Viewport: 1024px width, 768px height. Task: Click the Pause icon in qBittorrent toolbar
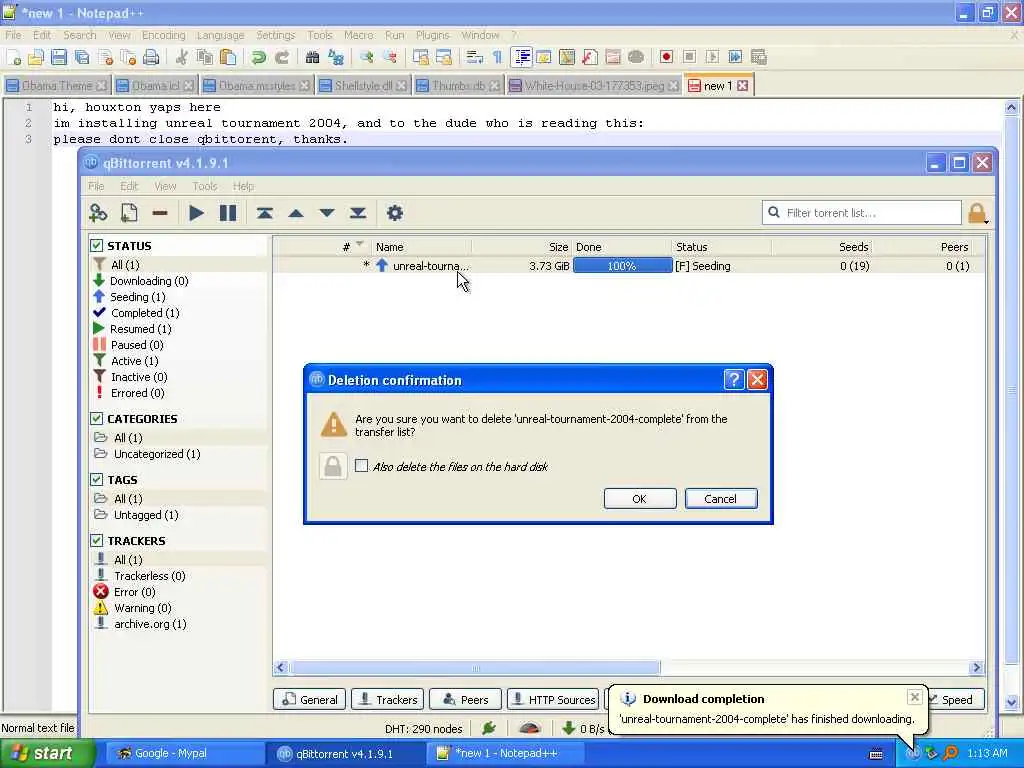pyautogui.click(x=228, y=213)
